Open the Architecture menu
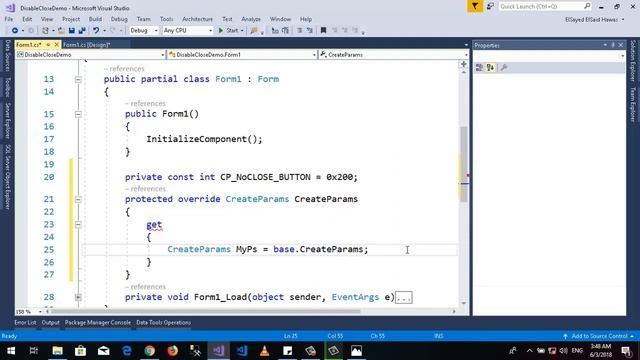The height and width of the screenshot is (360, 640). 198,19
